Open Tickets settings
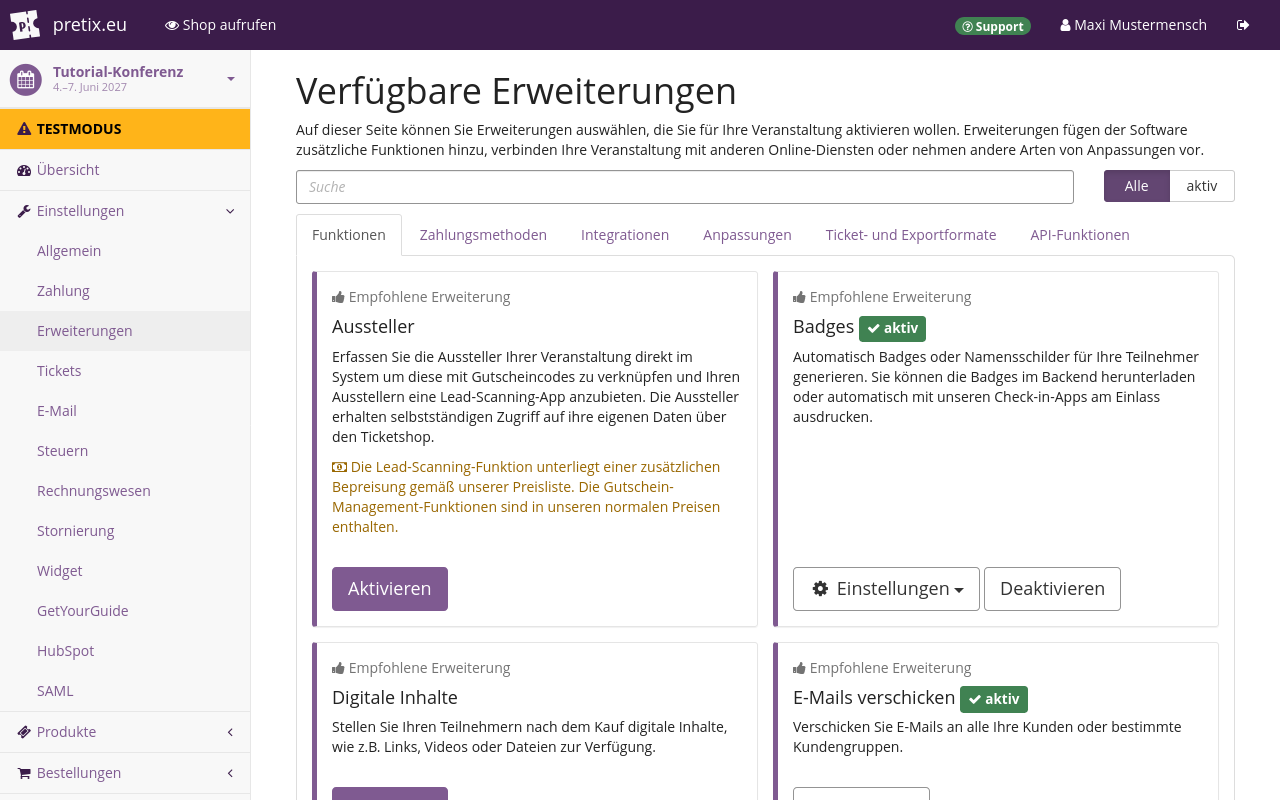The width and height of the screenshot is (1280, 800). coord(125,371)
